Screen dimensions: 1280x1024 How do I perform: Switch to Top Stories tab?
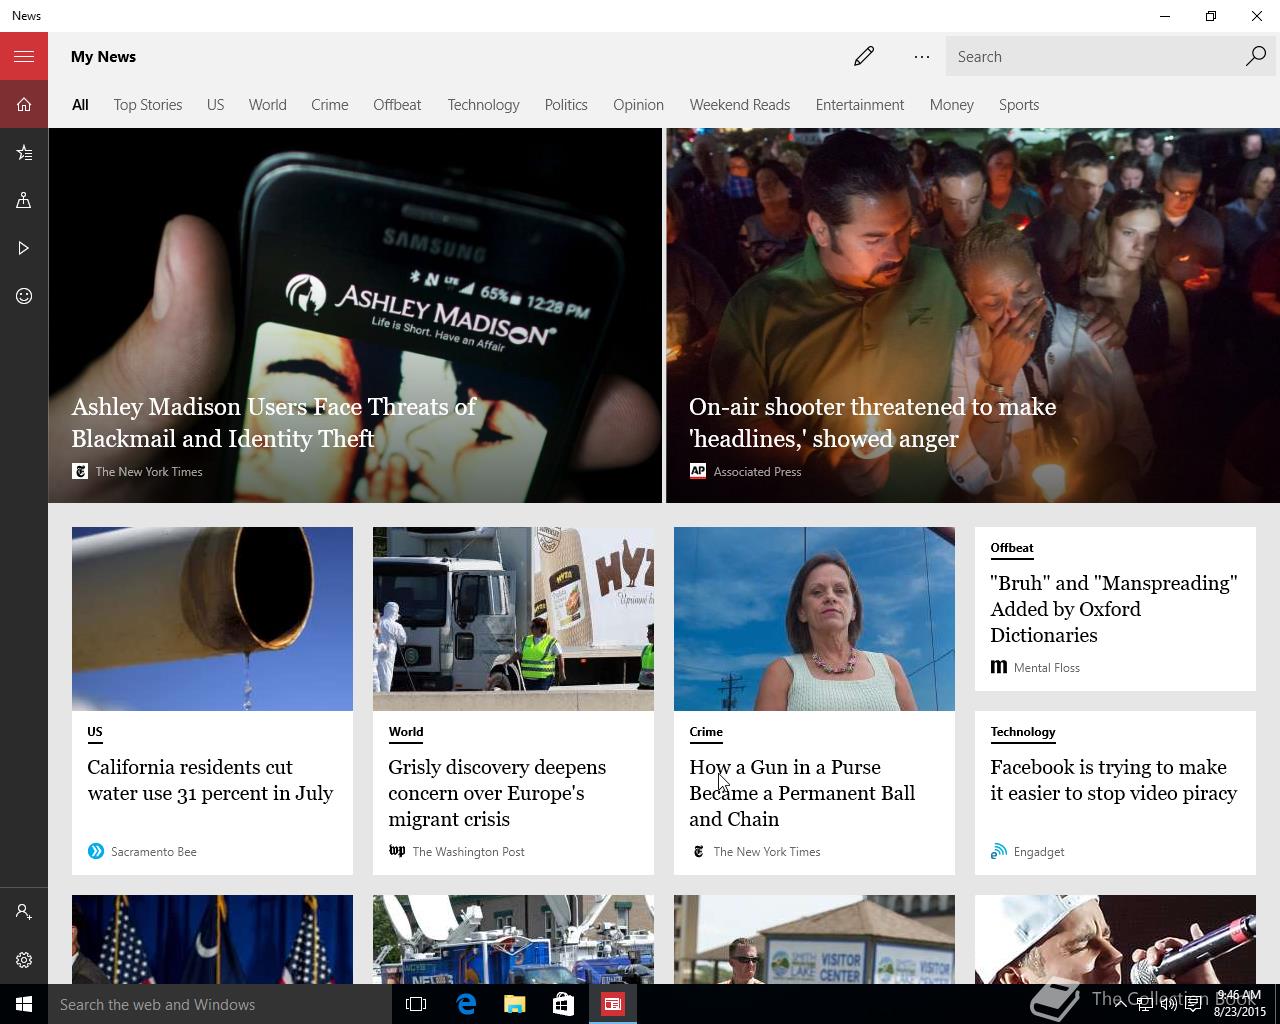pyautogui.click(x=148, y=104)
